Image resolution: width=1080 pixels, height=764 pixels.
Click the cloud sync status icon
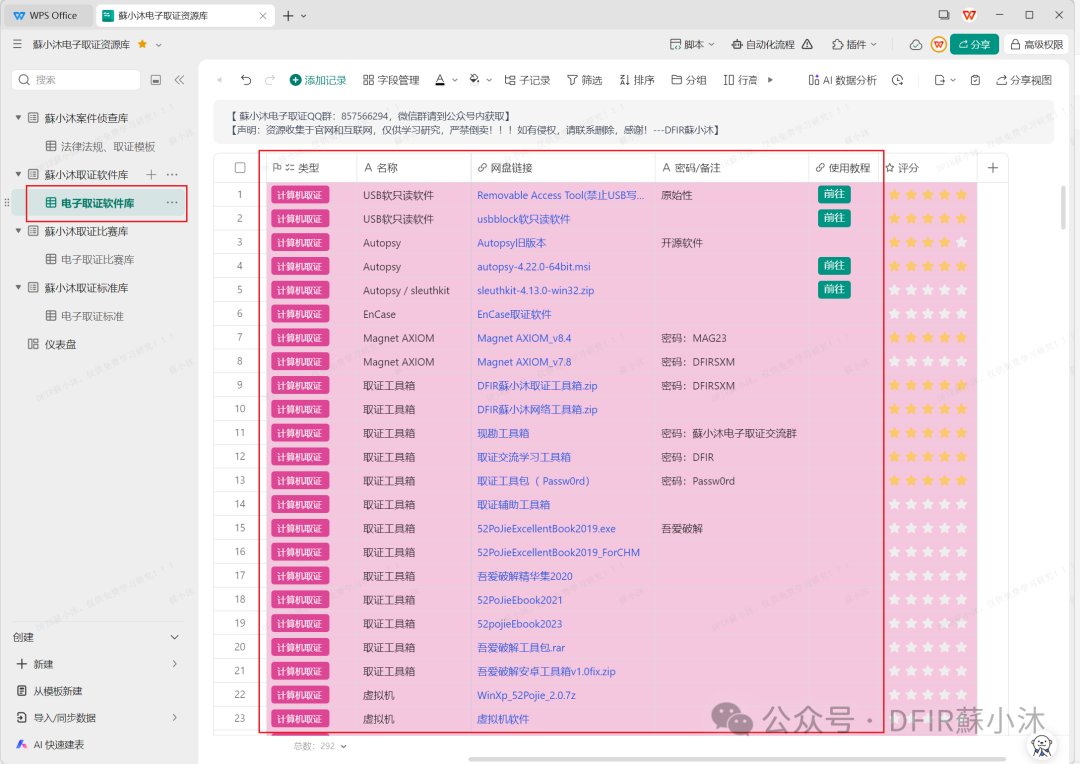915,44
